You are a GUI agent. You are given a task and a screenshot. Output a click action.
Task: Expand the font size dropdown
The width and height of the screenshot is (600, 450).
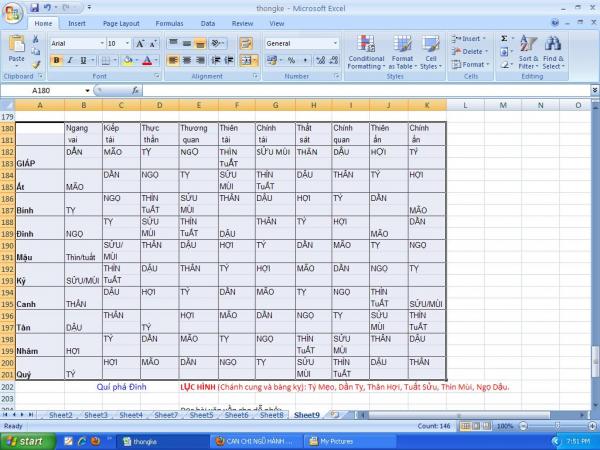126,44
